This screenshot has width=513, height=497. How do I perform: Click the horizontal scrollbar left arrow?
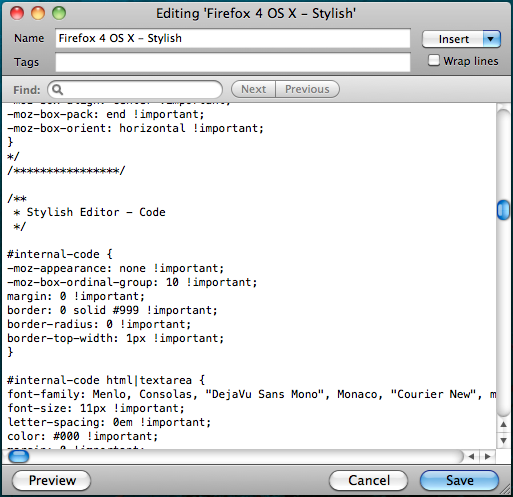click(x=471, y=456)
